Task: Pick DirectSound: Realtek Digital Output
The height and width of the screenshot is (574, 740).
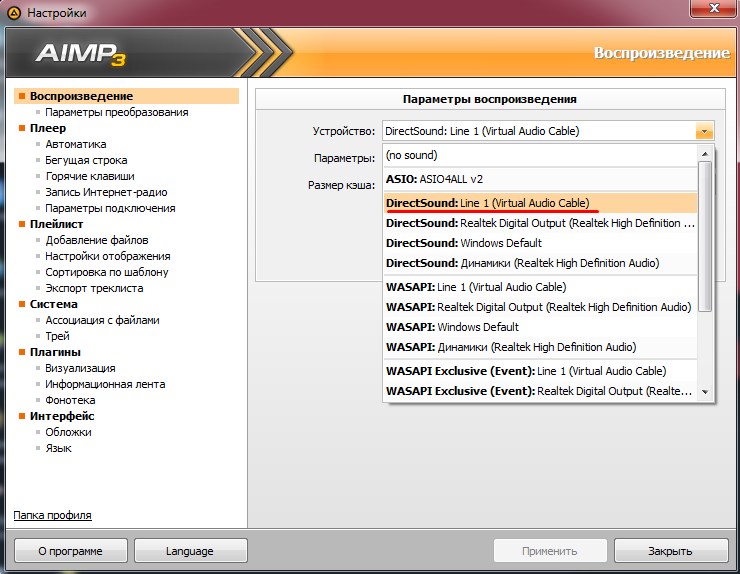Action: (540, 223)
